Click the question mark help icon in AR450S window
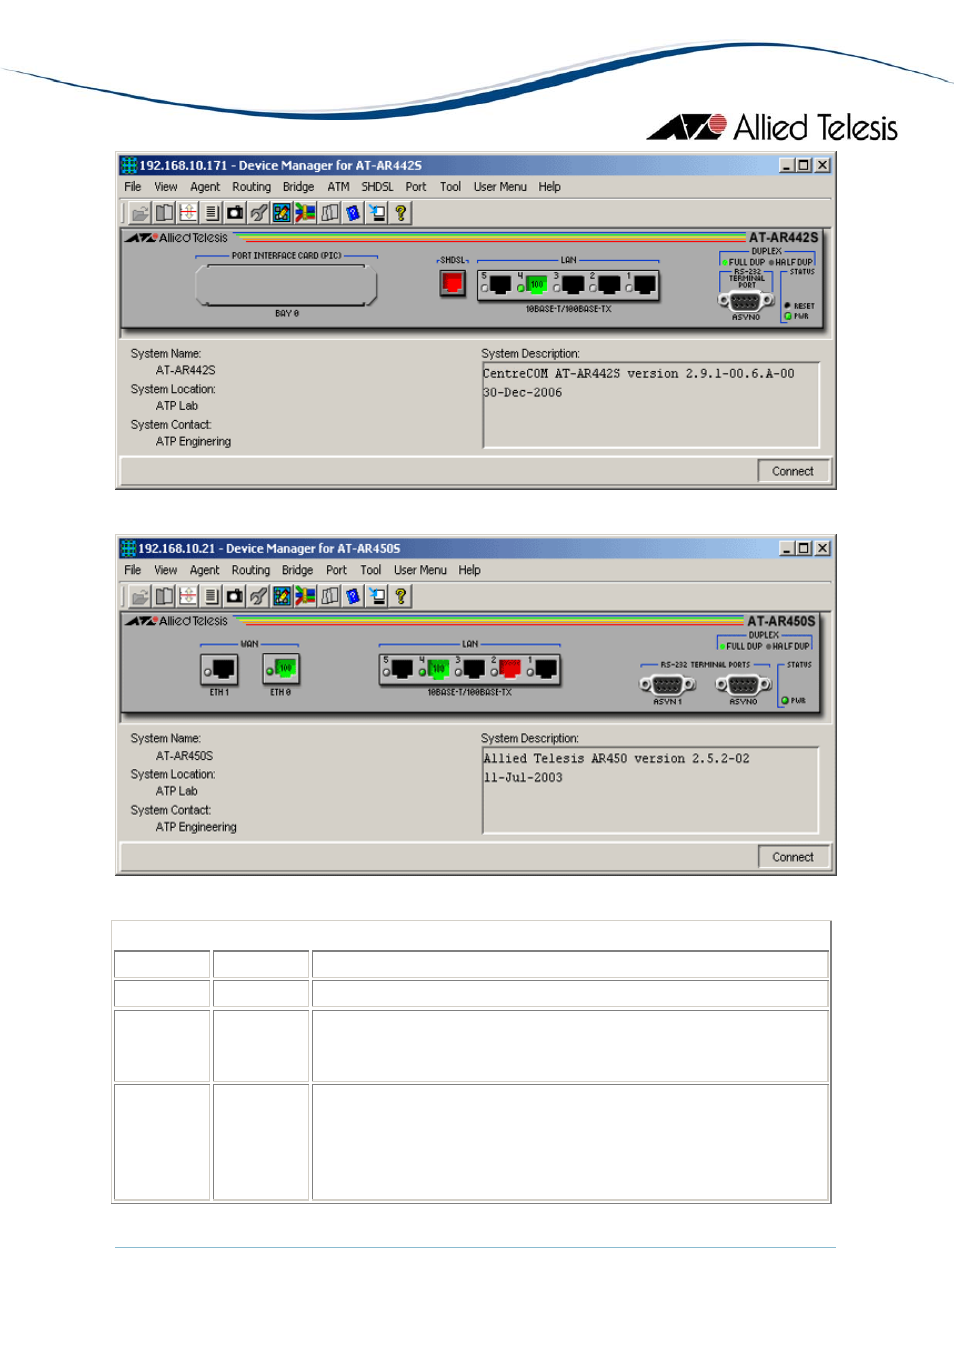Viewport: 954px width, 1350px height. click(x=401, y=597)
